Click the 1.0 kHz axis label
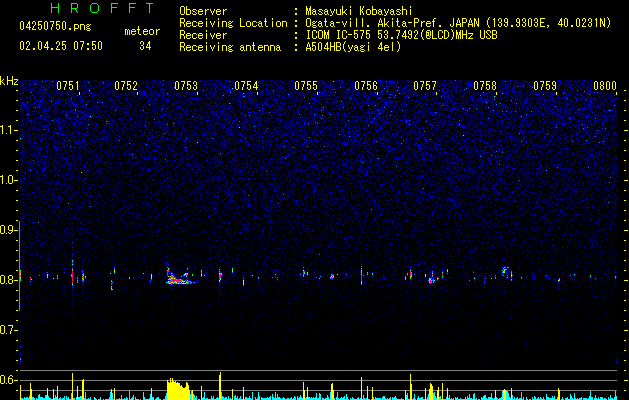Screen dimensions: 629x400 pyautogui.click(x=8, y=180)
